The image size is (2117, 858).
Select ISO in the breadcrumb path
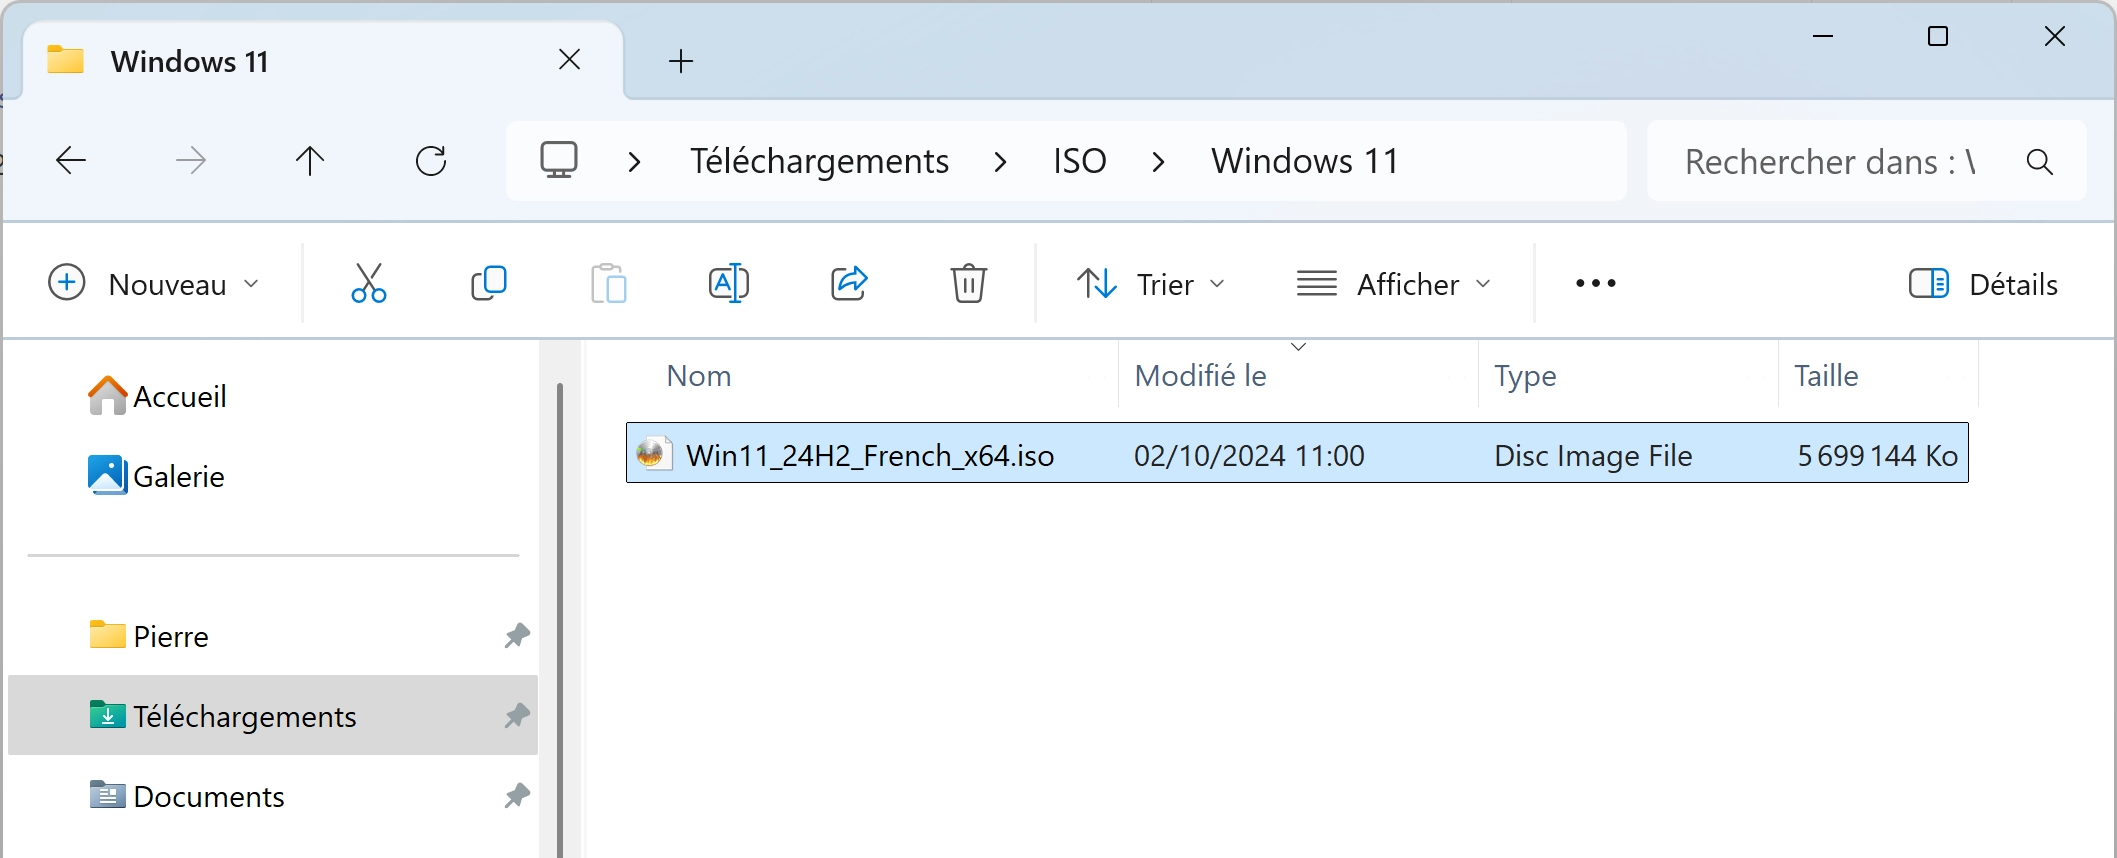coord(1079,161)
